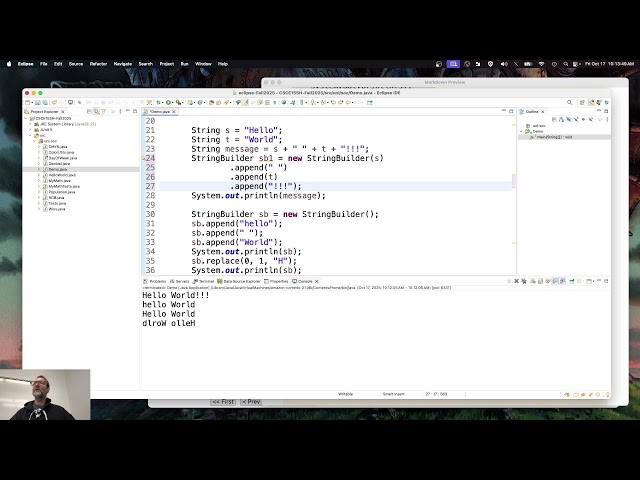Click the Open Perspective icon
Screen dimensions: 640x480
[x=582, y=102]
